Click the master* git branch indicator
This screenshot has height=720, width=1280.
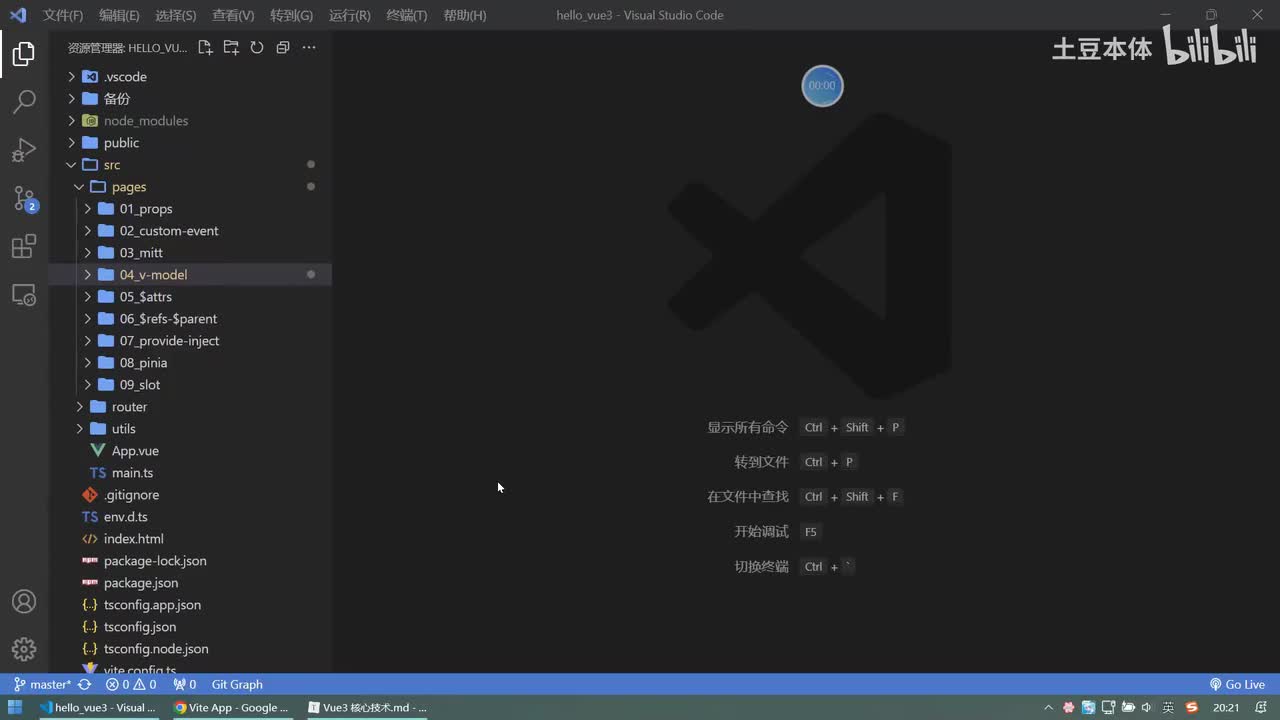coord(43,685)
